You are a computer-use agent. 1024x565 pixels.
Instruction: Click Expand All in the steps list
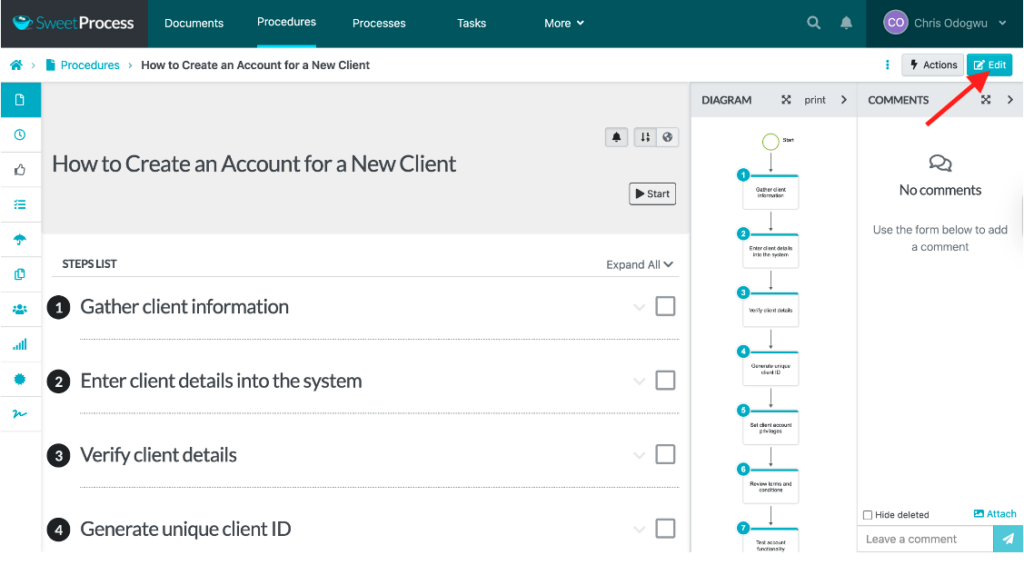pyautogui.click(x=639, y=265)
